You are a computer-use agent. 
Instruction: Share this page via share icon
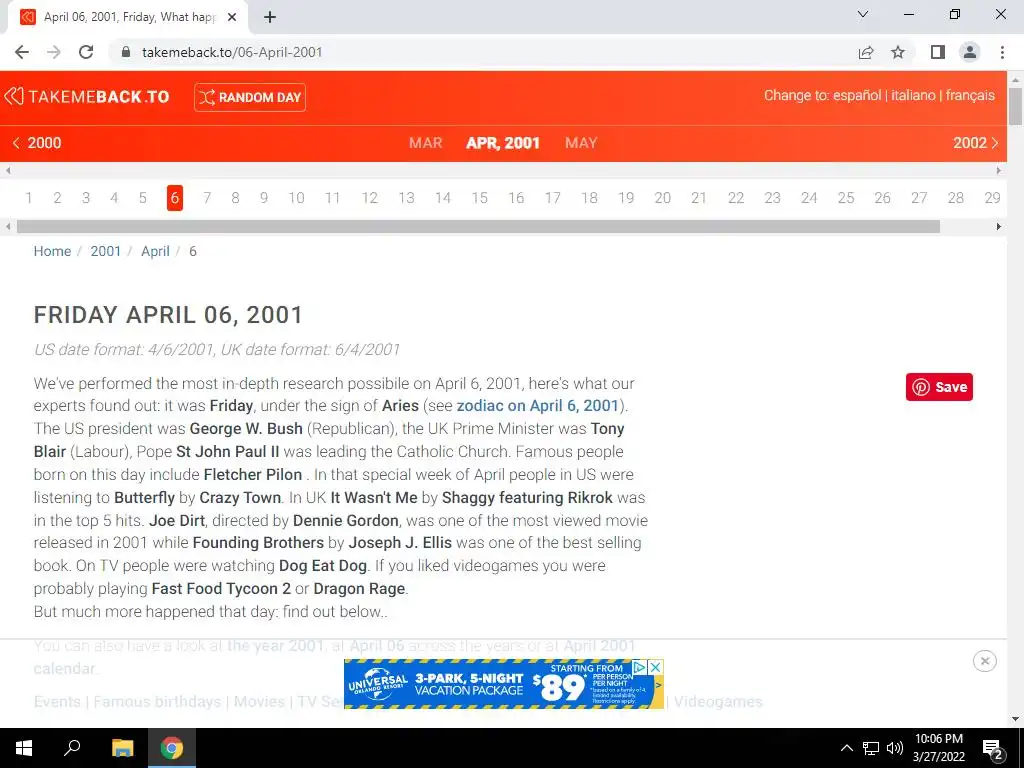point(866,52)
